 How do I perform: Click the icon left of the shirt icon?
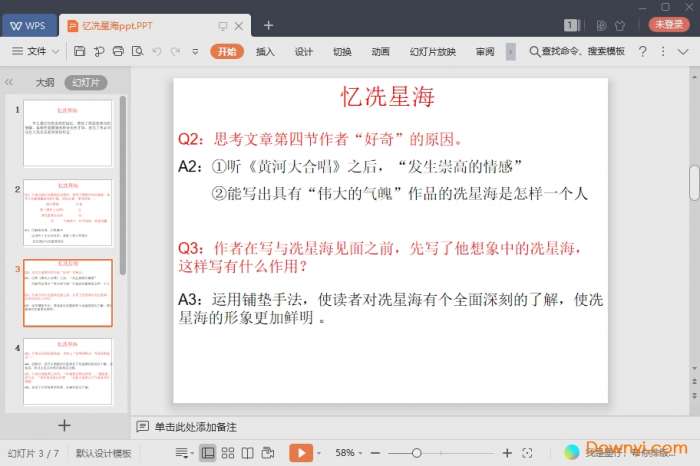[601, 25]
